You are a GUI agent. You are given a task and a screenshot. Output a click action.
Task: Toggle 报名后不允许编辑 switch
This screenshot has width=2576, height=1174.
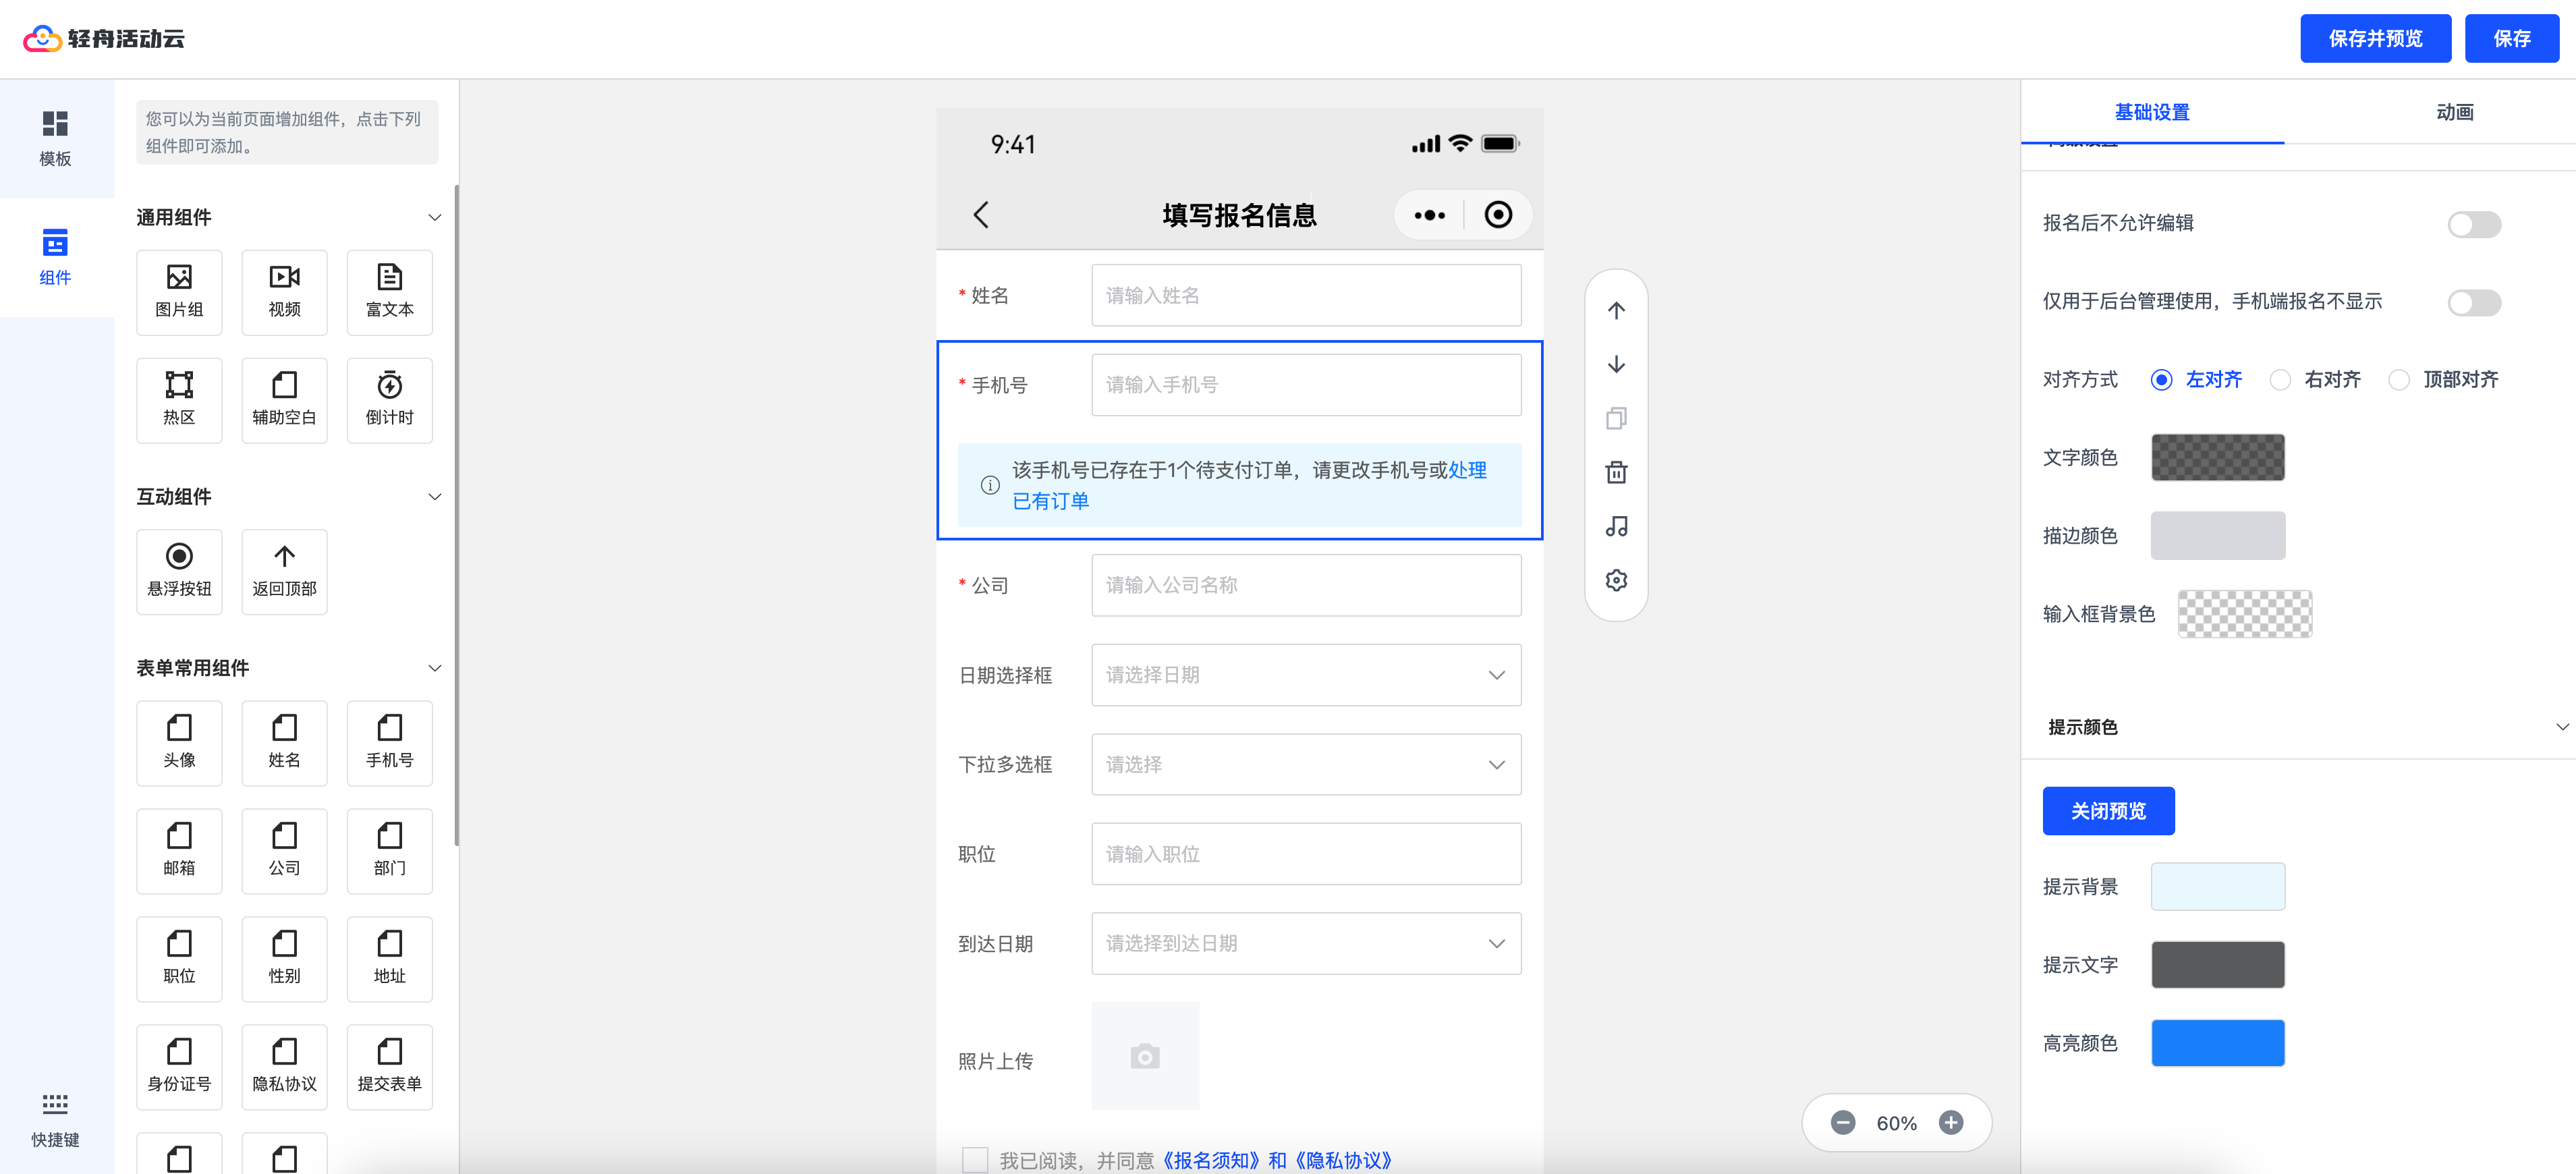(x=2474, y=224)
